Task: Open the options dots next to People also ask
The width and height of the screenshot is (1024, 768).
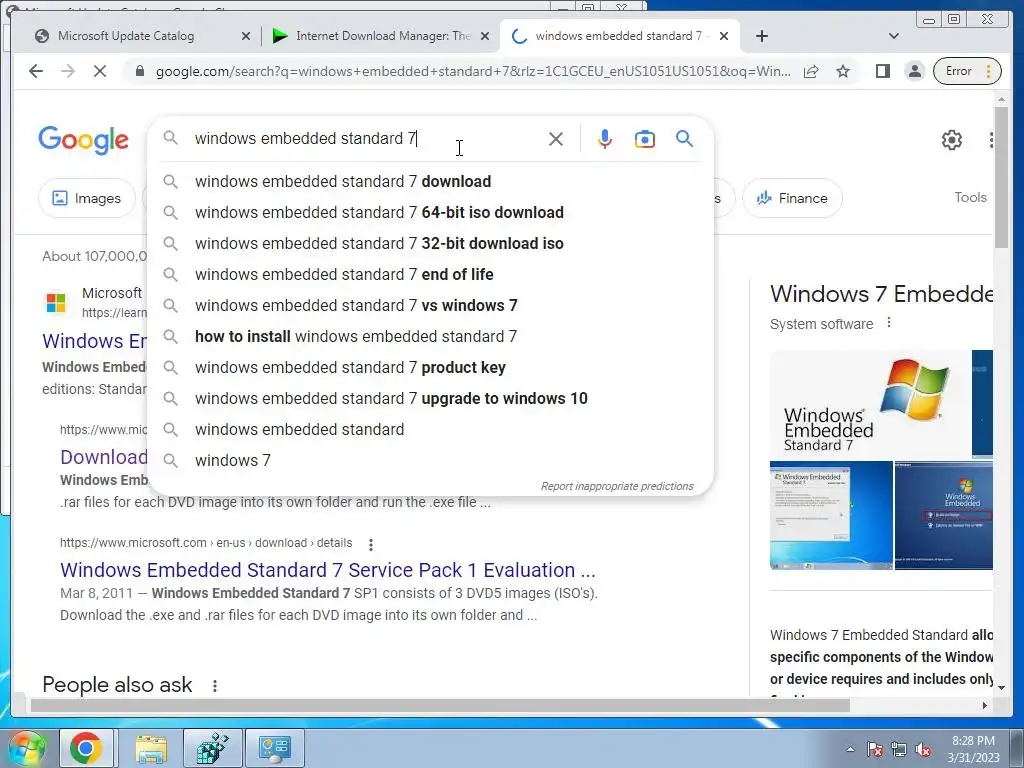Action: (215, 685)
